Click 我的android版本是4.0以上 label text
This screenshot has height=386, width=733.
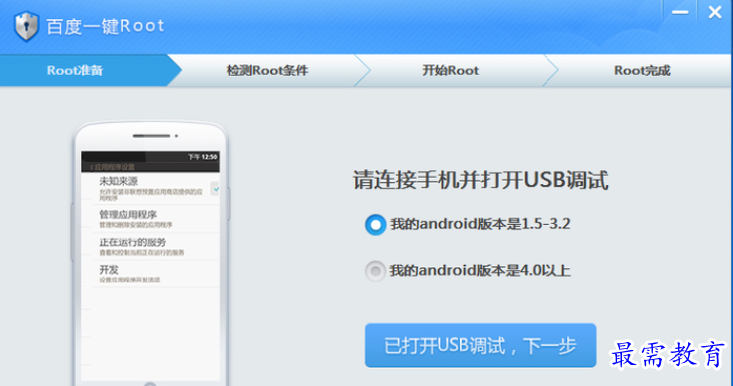[x=480, y=271]
